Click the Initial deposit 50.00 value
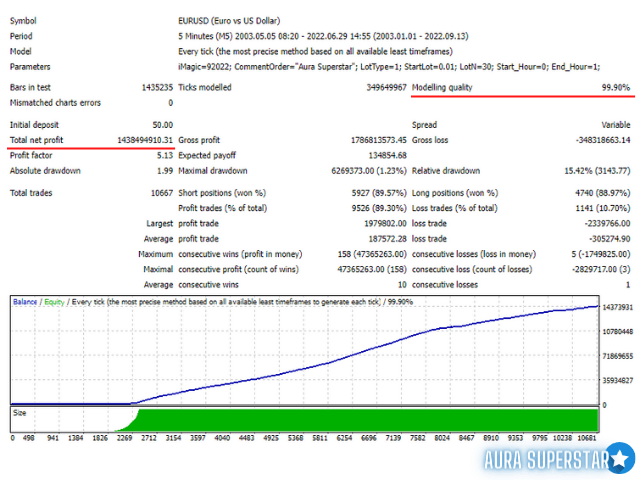The height and width of the screenshot is (480, 640). pos(159,124)
